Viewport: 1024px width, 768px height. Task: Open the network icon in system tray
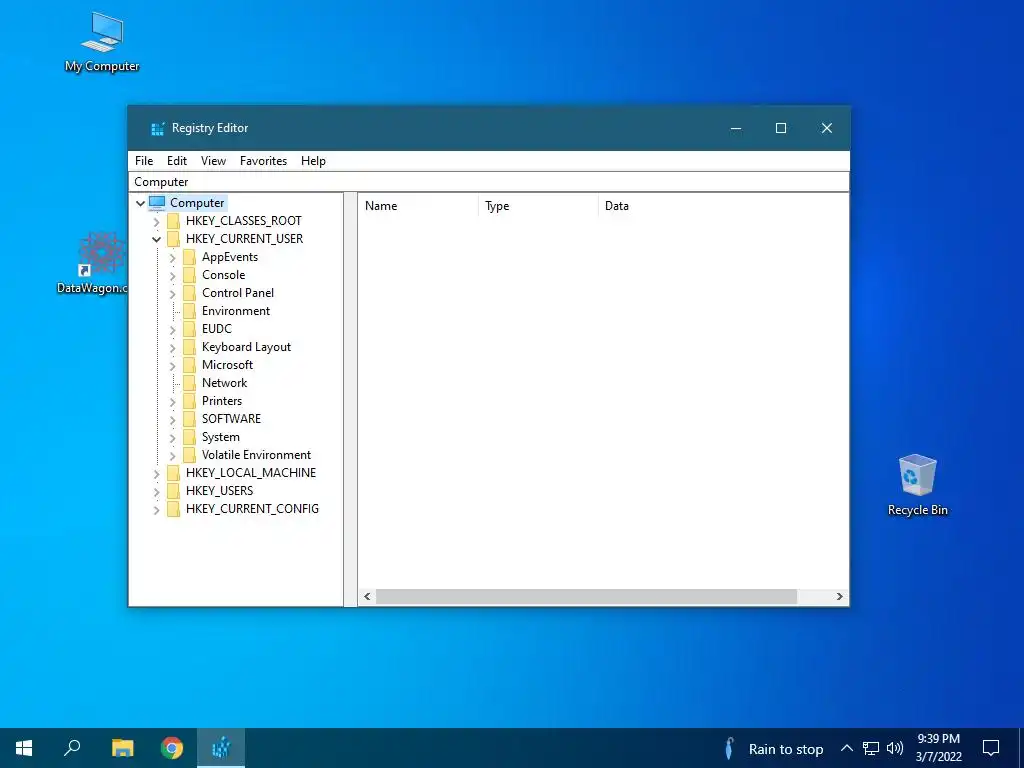pos(871,748)
